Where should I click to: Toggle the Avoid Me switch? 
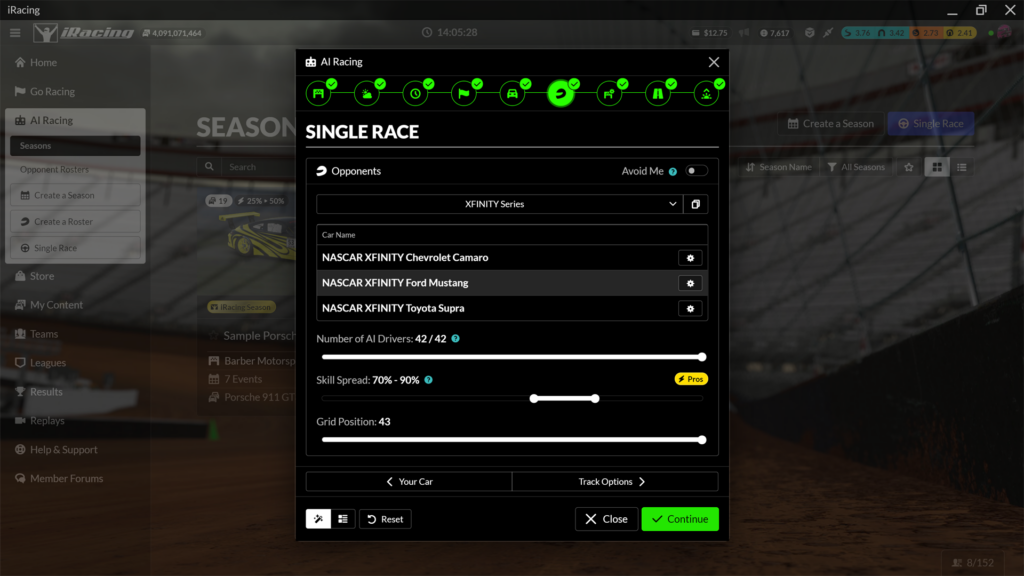pos(696,171)
